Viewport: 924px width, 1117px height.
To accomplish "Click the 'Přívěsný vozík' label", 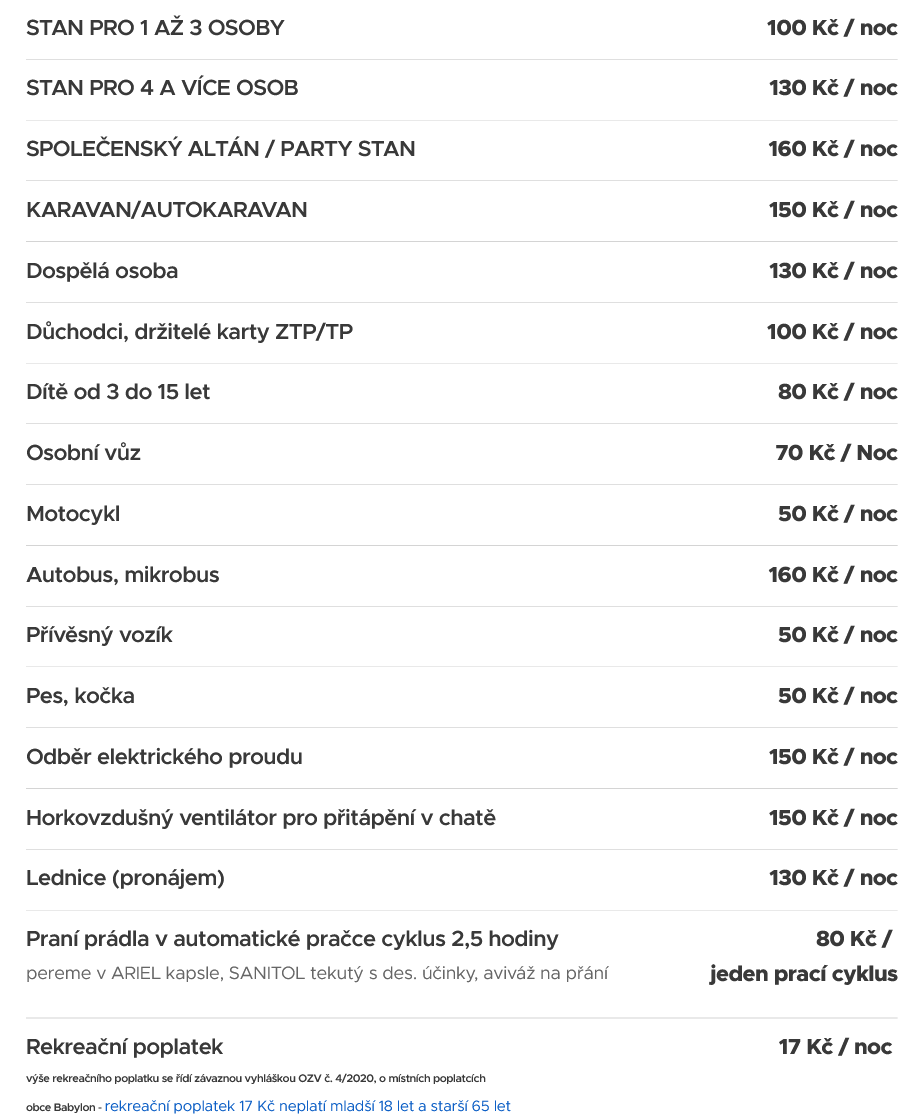I will [x=99, y=635].
